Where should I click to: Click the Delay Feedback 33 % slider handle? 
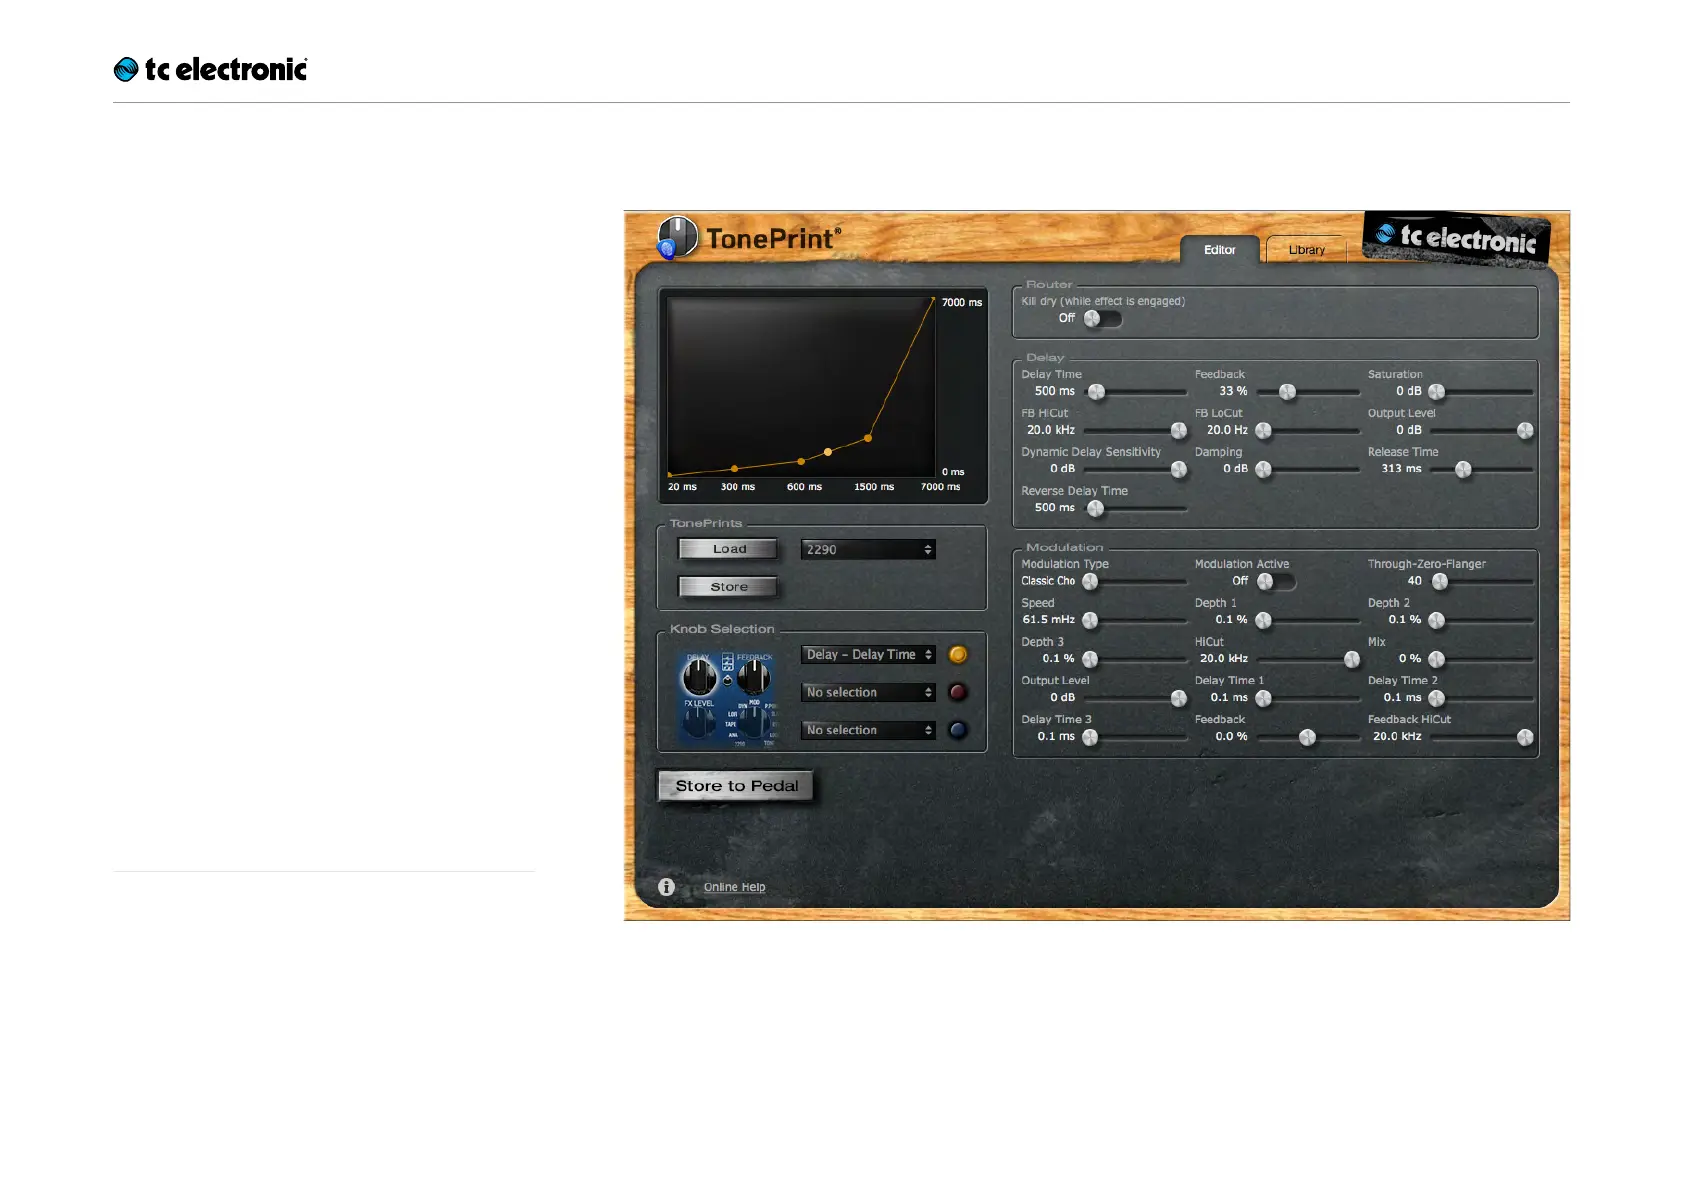tap(1288, 392)
